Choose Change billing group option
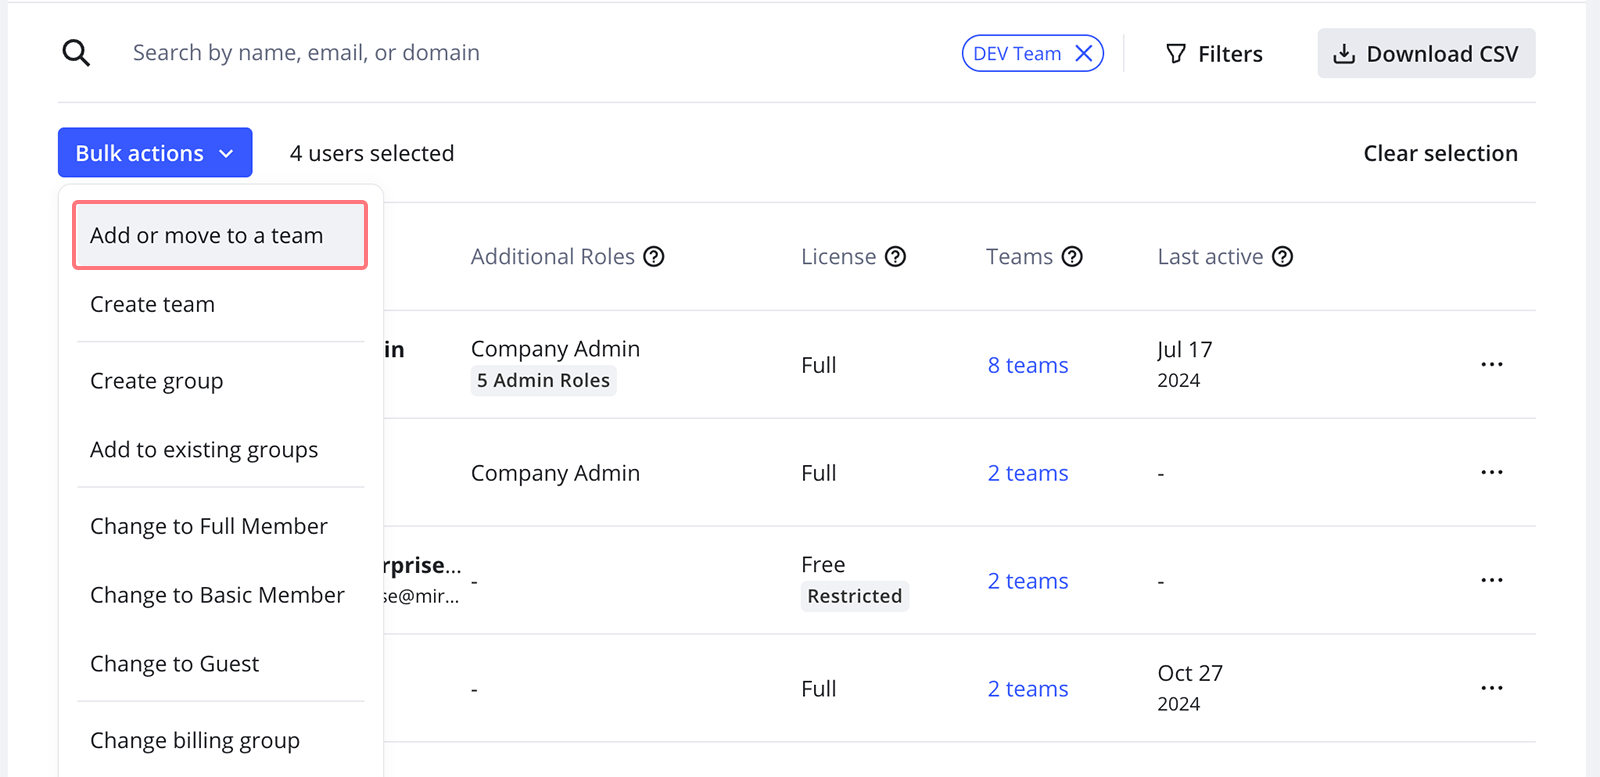The height and width of the screenshot is (777, 1600). [x=195, y=741]
